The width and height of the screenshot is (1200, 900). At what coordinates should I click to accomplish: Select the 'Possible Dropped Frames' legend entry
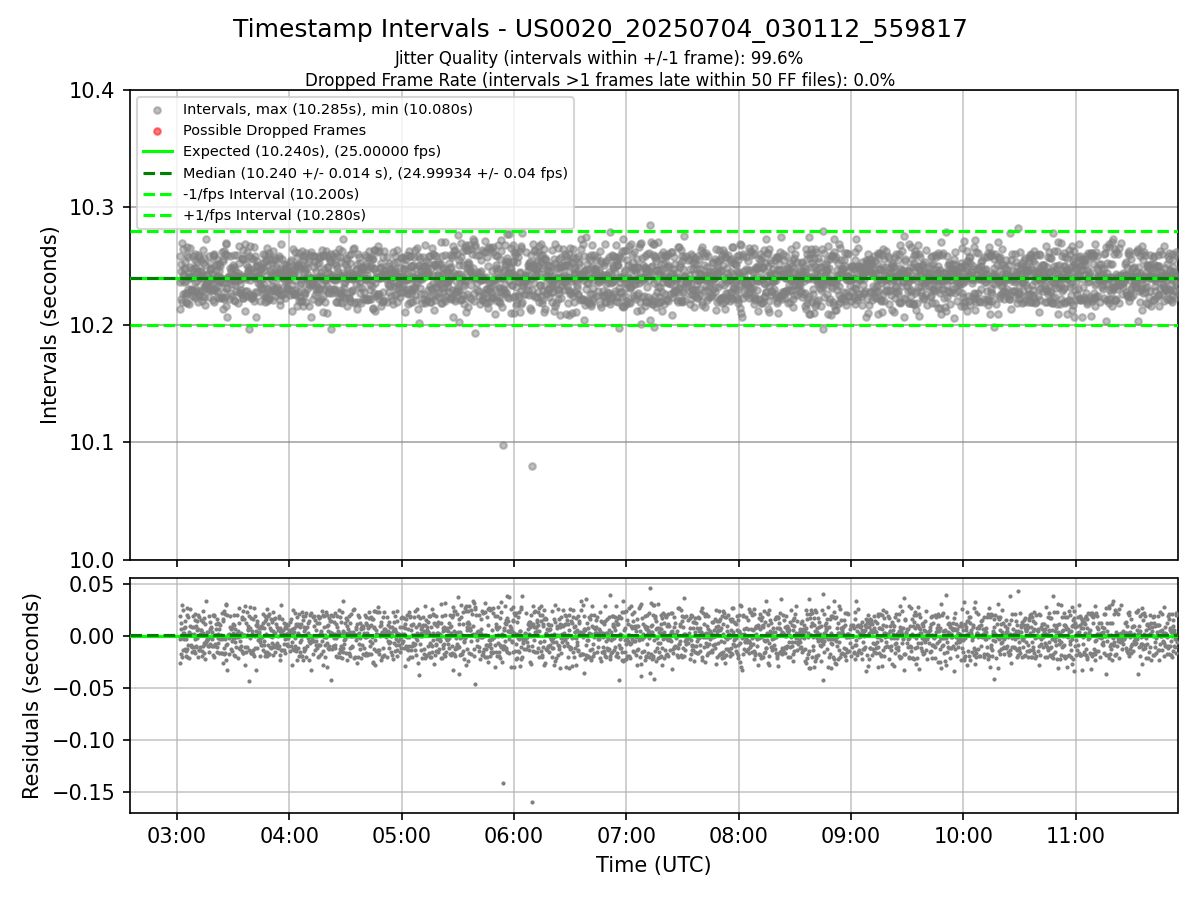pos(274,130)
